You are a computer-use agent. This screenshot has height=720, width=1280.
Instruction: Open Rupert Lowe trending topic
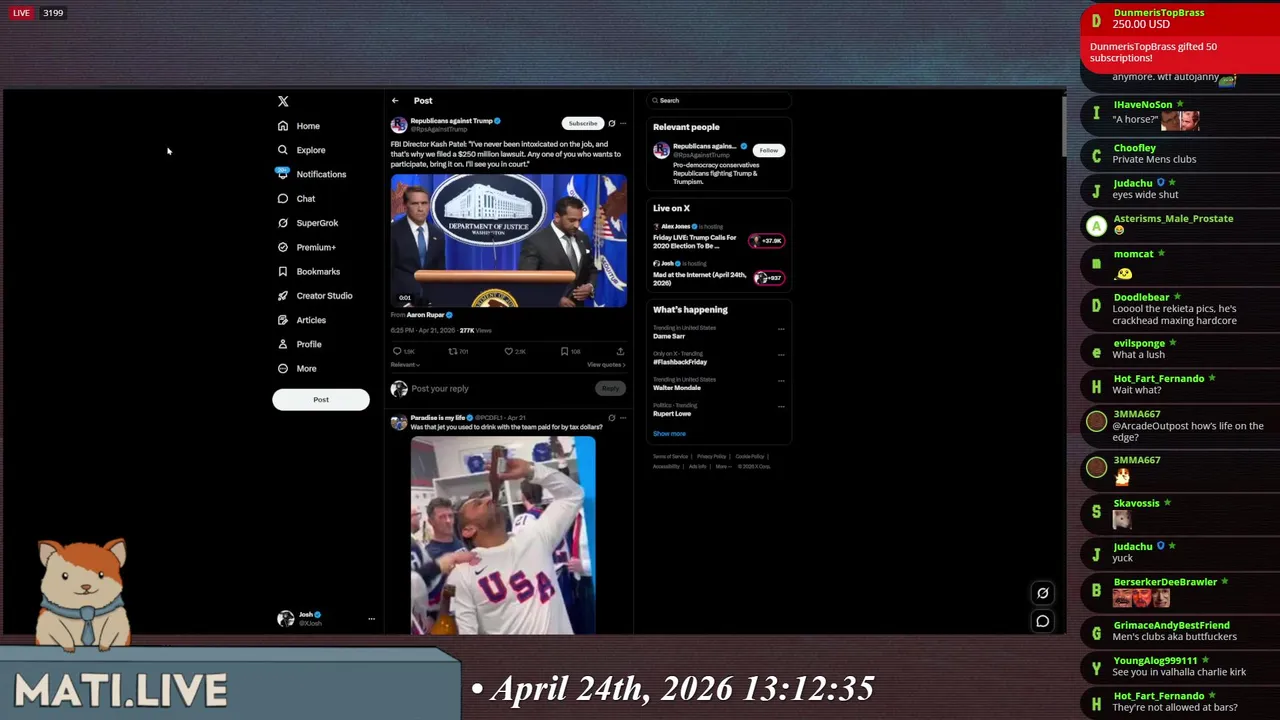pyautogui.click(x=672, y=414)
